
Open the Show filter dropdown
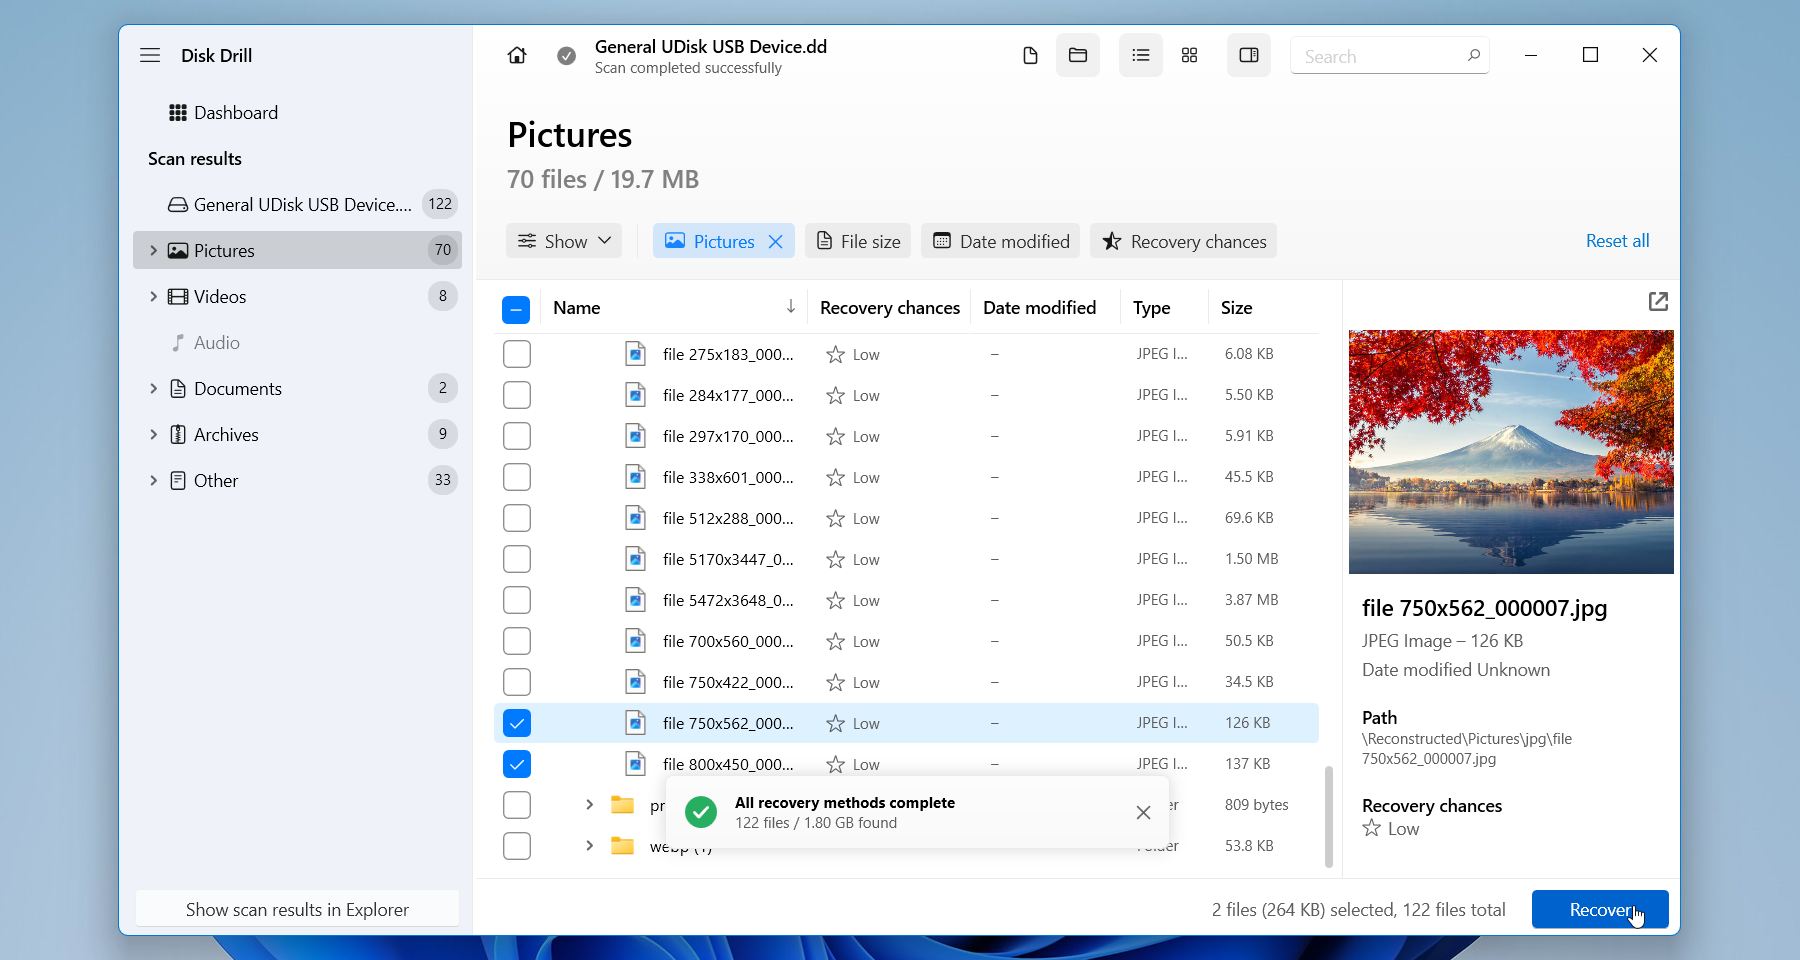tap(563, 240)
